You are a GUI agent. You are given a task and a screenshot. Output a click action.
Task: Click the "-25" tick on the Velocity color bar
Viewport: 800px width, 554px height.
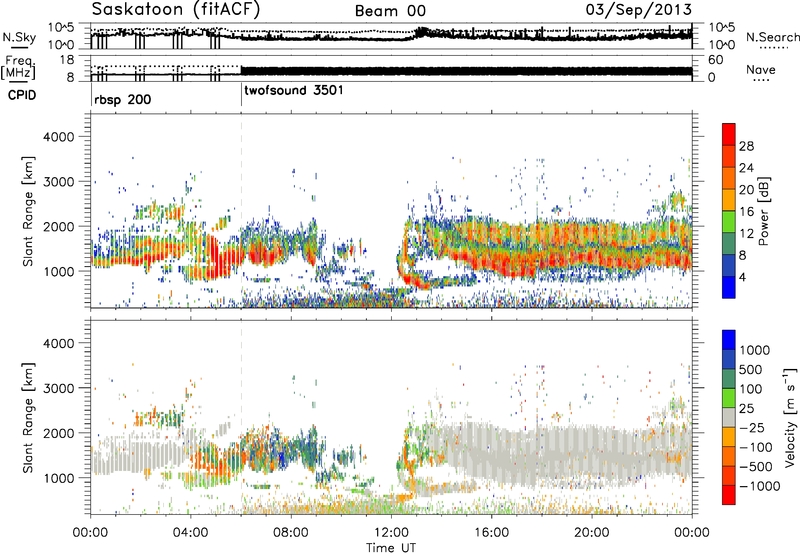click(751, 428)
